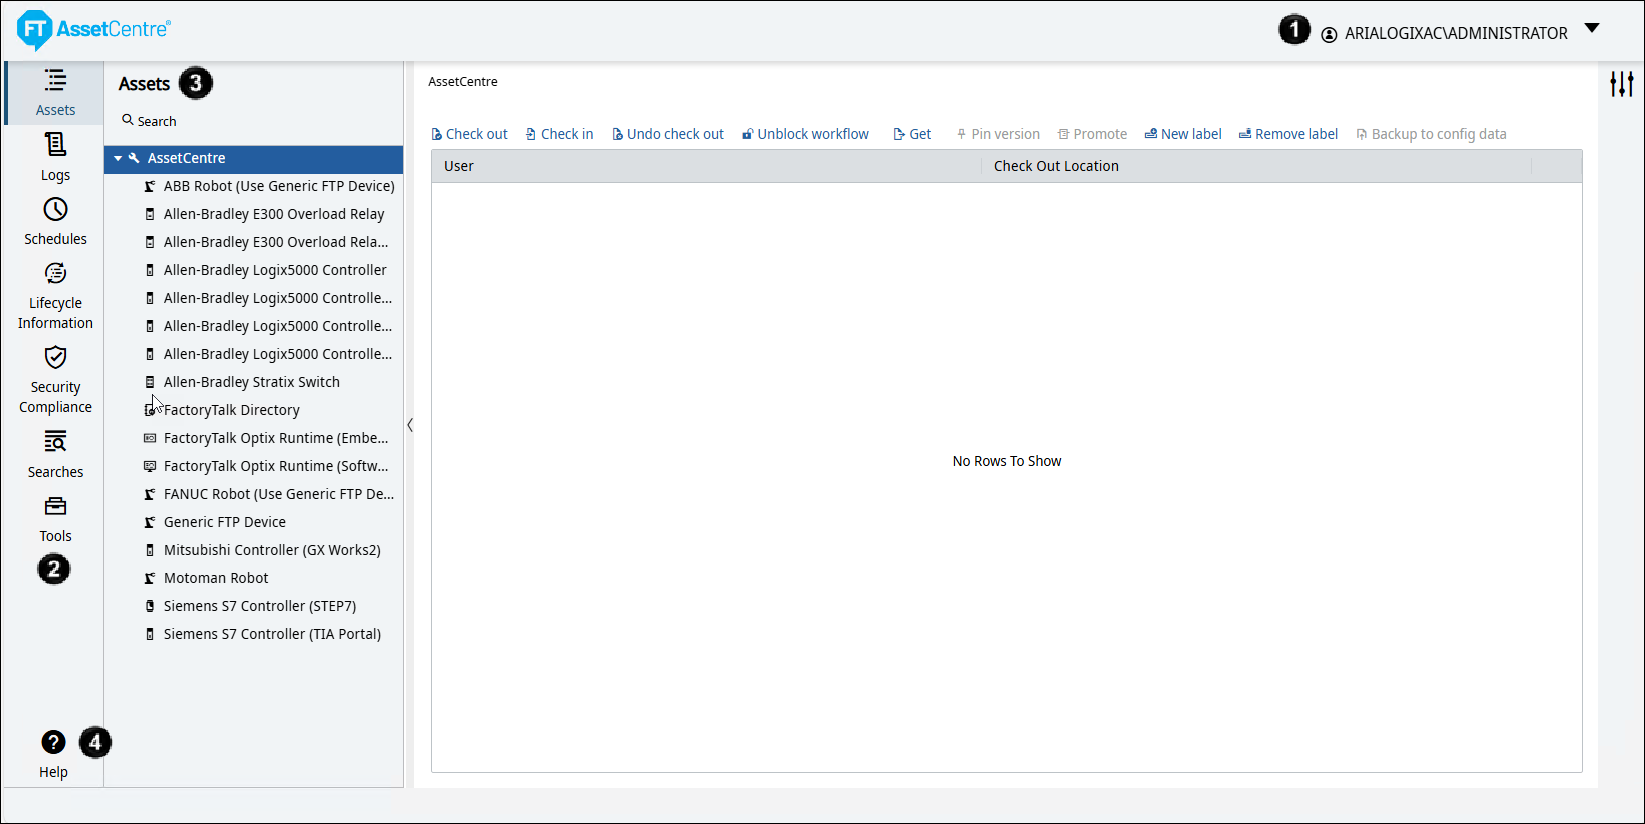1645x824 pixels.
Task: Collapse the AssetCentre root tree node
Action: coord(118,158)
